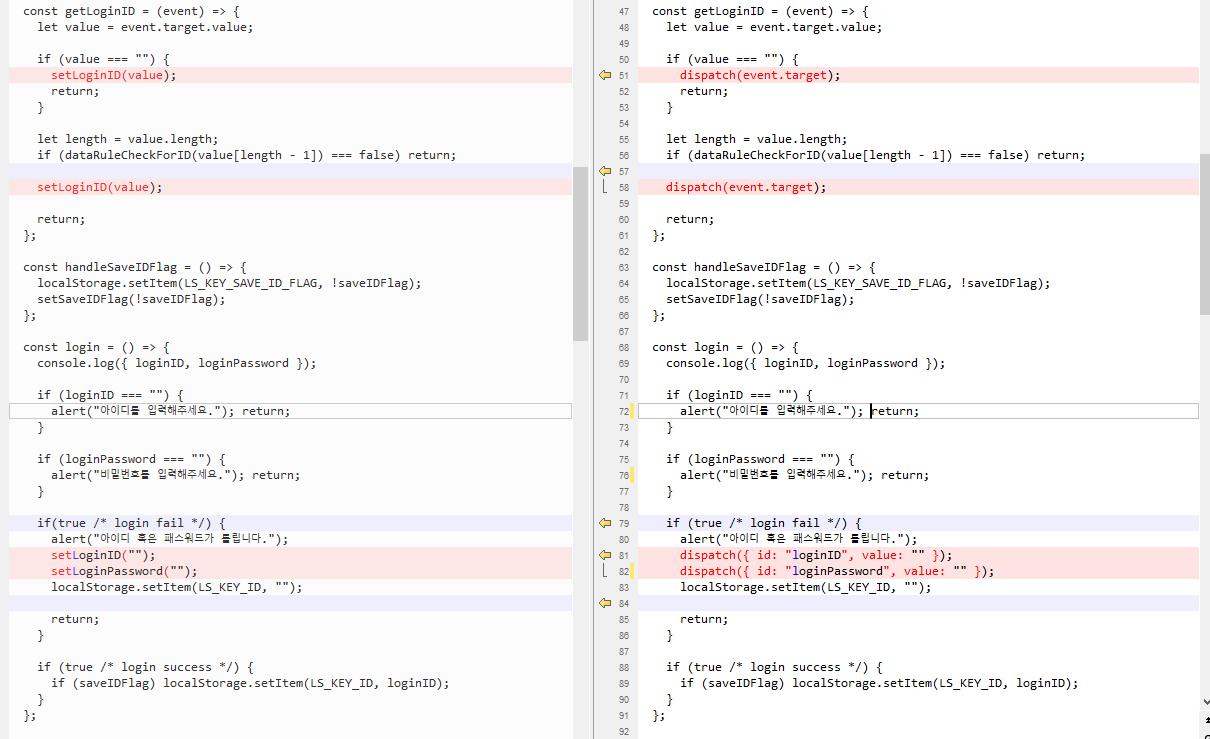Click 'const login = () => {' in left pane
Viewport: 1210px width, 739px height.
(96, 347)
